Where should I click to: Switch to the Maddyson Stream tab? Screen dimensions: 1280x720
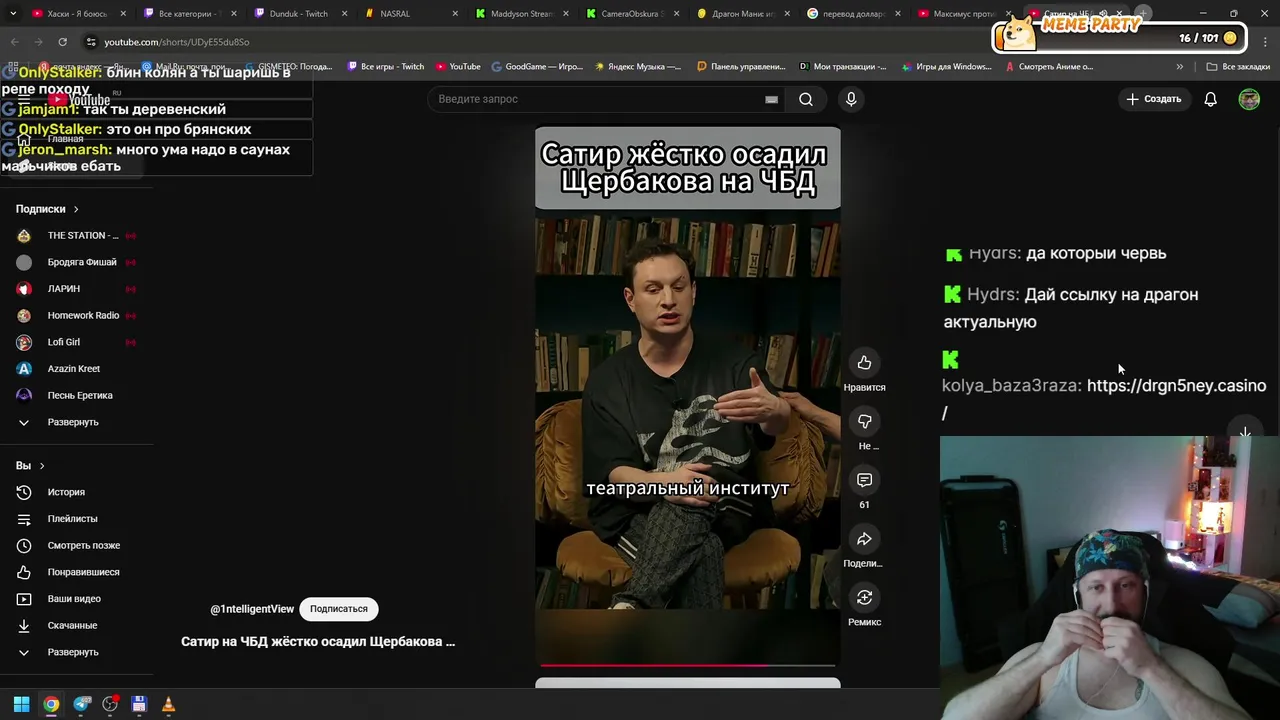tap(520, 14)
